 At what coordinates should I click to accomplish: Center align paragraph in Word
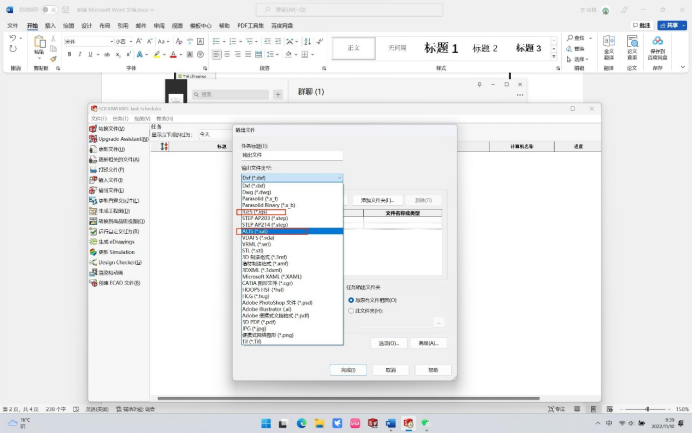[x=227, y=54]
